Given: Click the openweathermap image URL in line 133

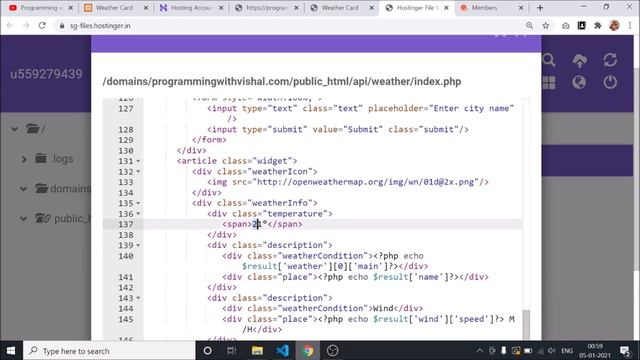Looking at the screenshot, I should [x=367, y=182].
